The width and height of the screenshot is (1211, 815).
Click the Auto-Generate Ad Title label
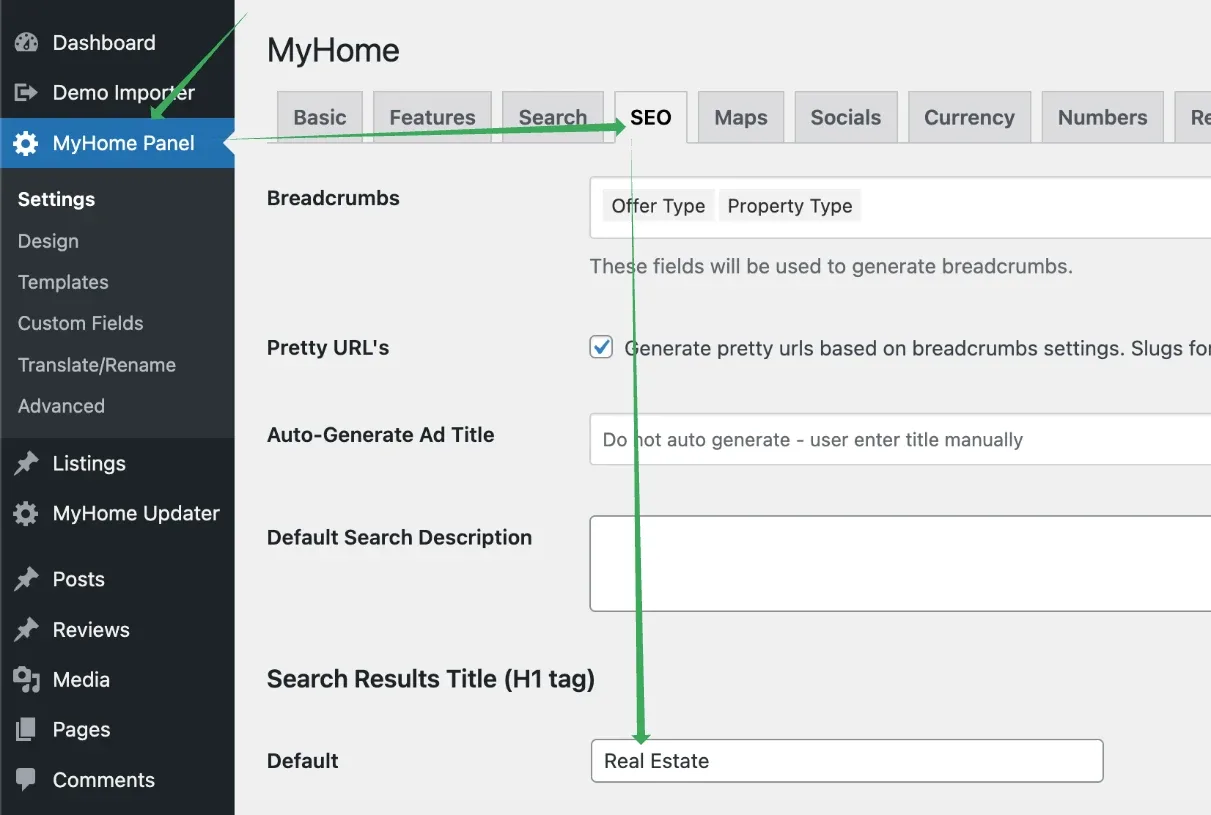click(381, 435)
